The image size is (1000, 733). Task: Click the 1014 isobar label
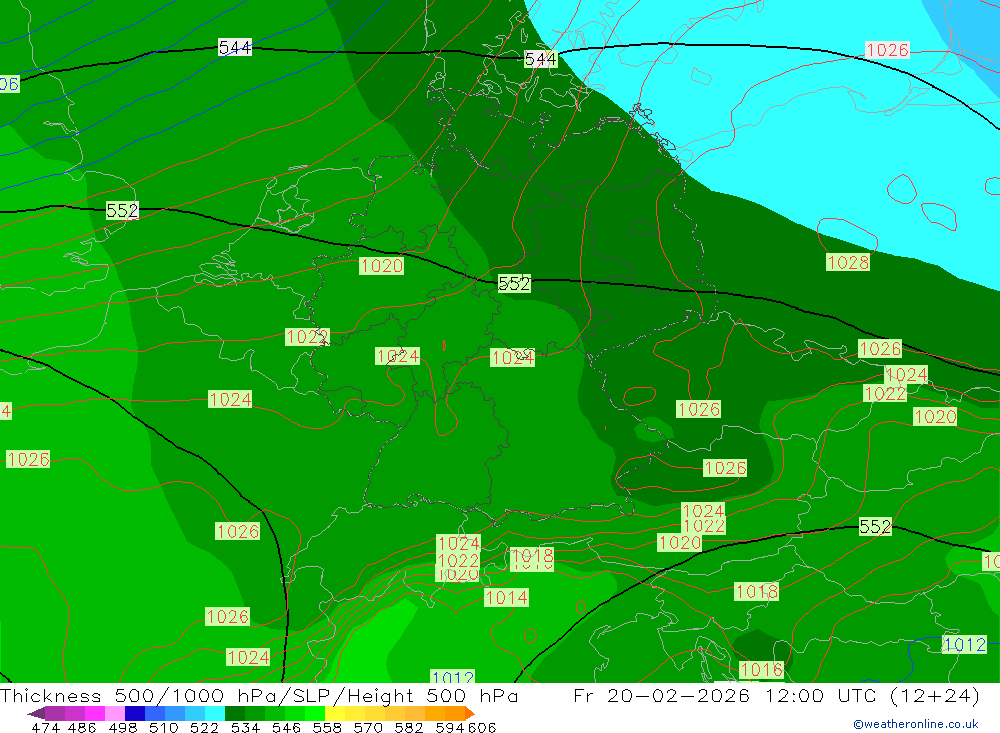pos(506,598)
